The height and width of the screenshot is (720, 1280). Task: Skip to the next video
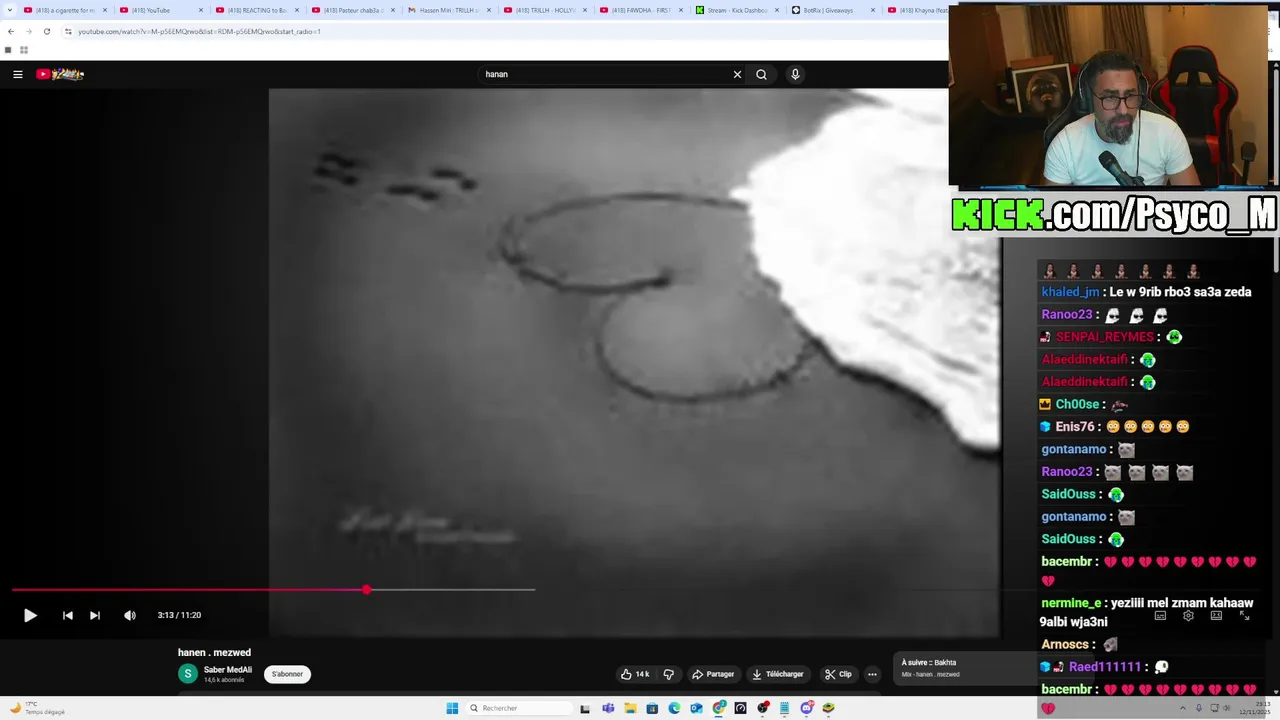point(95,616)
